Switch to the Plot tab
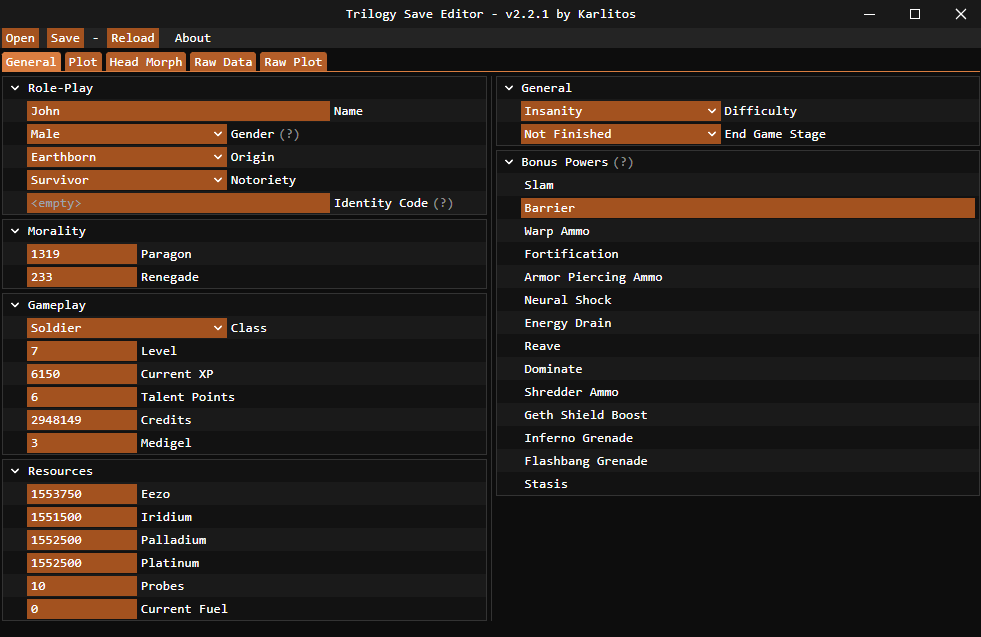This screenshot has height=637, width=981. coord(83,62)
